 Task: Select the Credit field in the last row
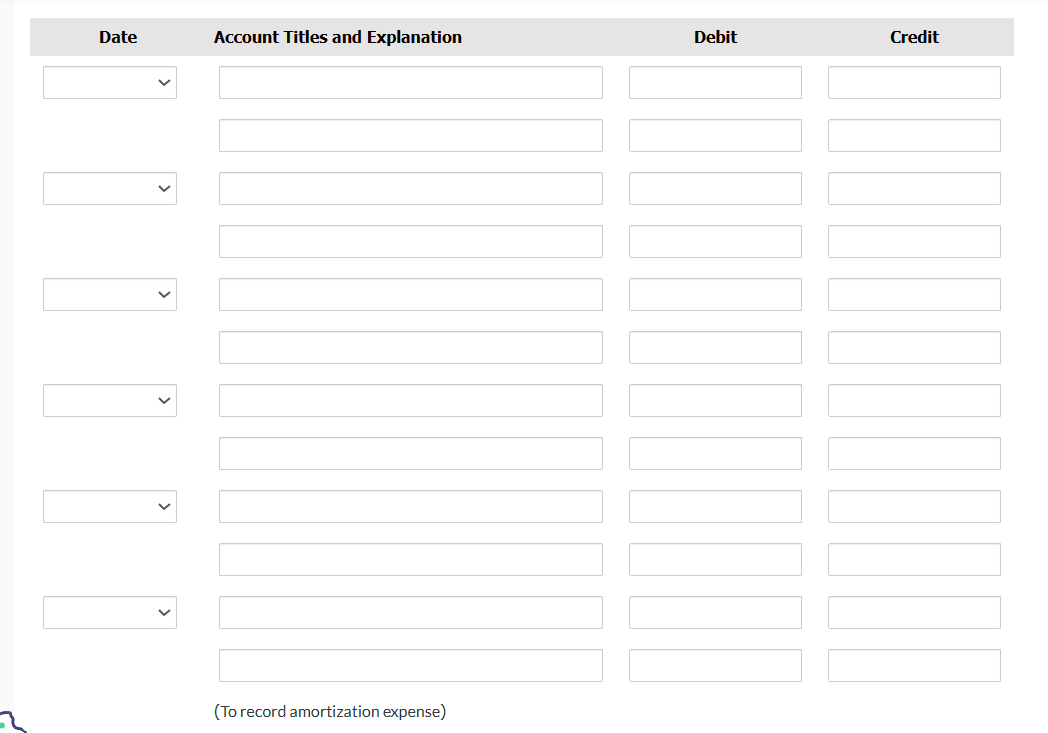914,666
